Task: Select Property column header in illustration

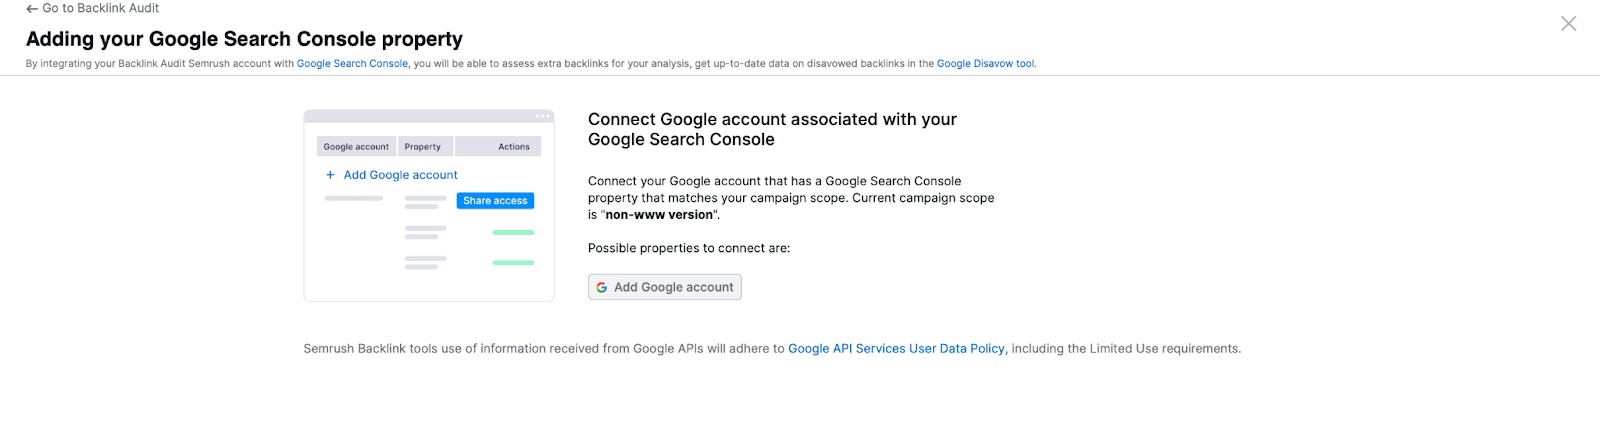Action: (423, 147)
